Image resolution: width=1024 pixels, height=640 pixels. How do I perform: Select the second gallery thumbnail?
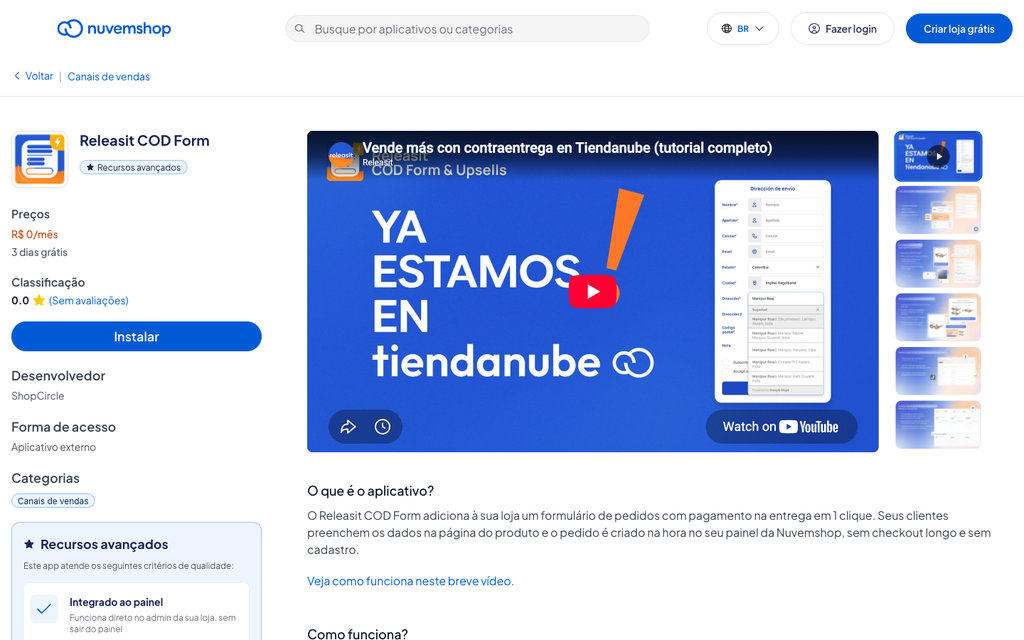point(938,210)
